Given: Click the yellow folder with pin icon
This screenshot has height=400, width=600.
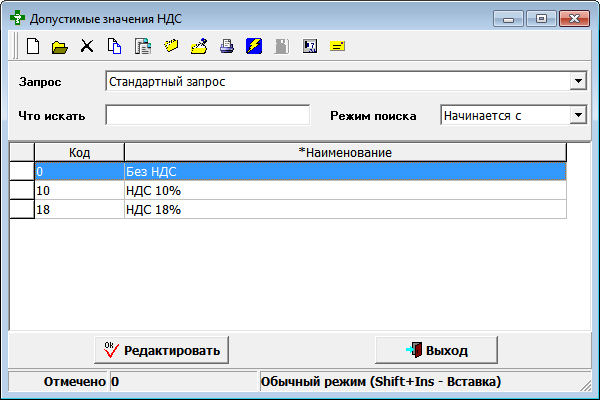Looking at the screenshot, I should click(199, 46).
